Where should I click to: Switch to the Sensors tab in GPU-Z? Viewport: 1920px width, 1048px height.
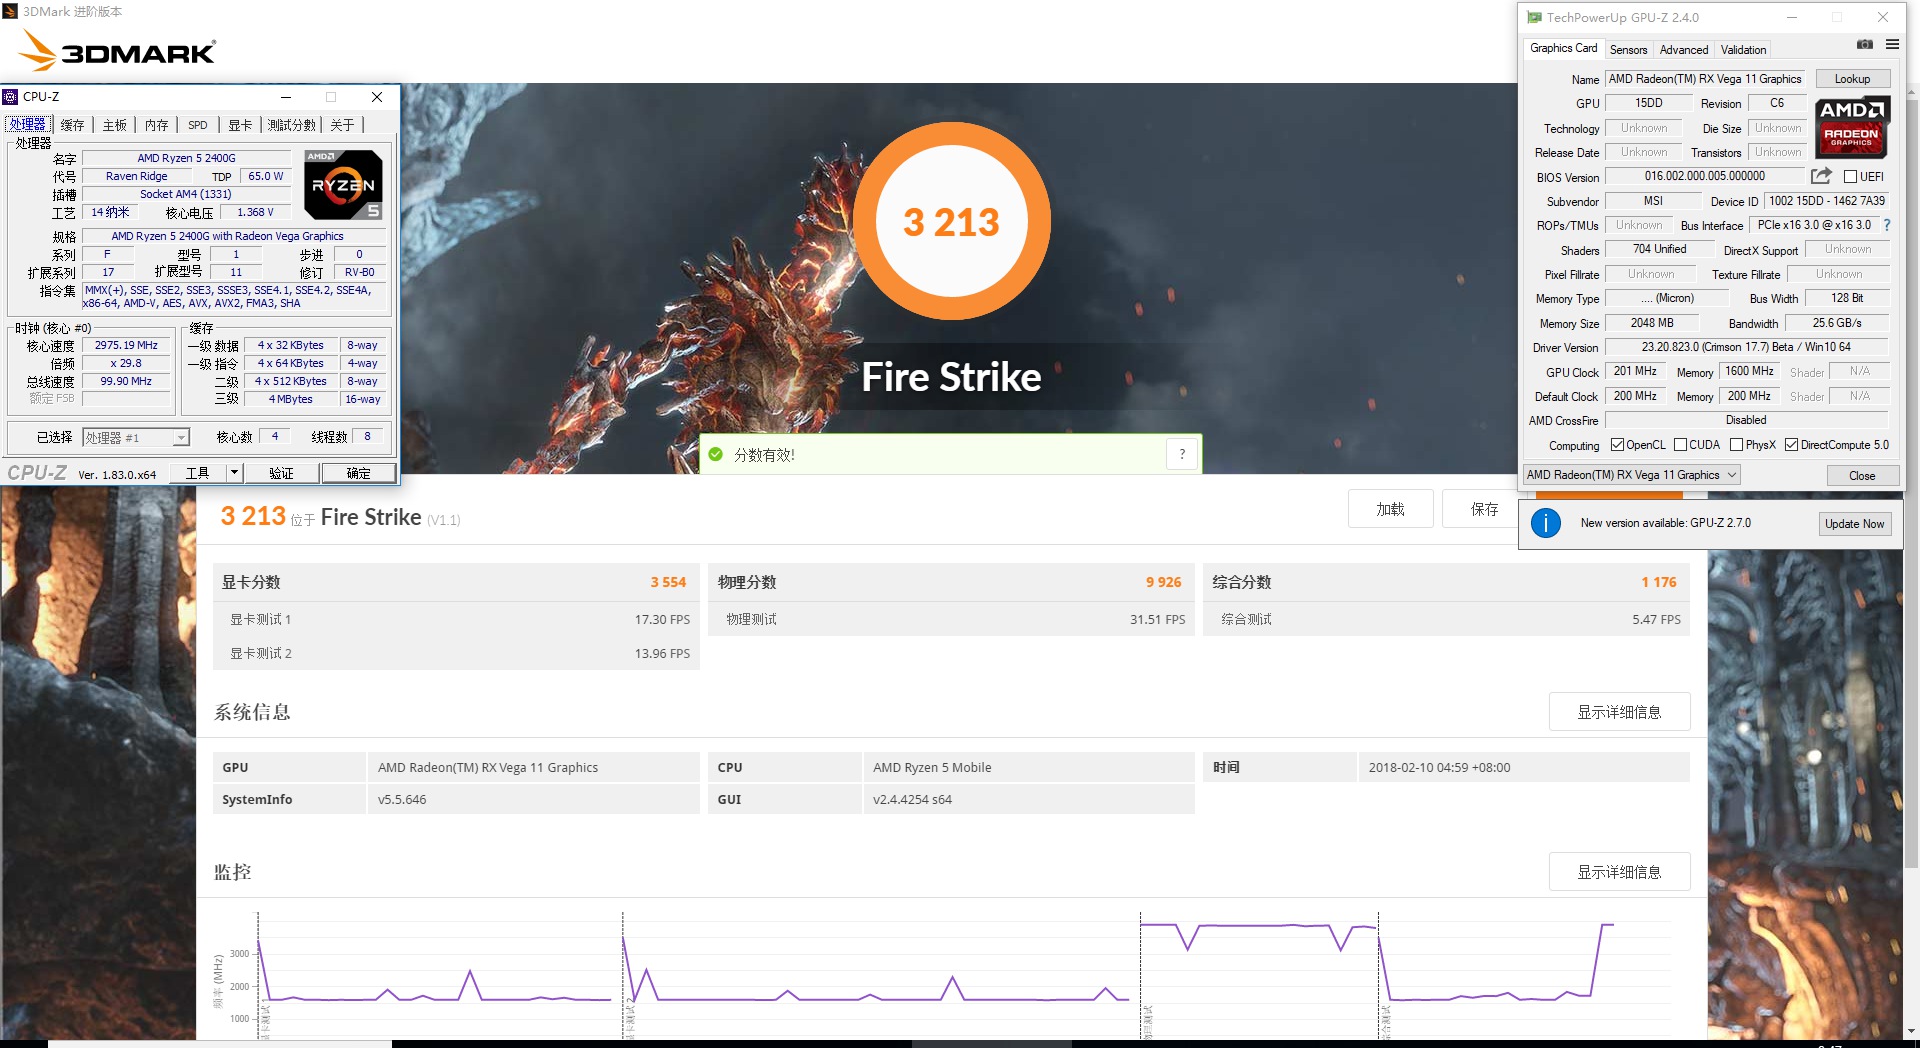[1628, 49]
